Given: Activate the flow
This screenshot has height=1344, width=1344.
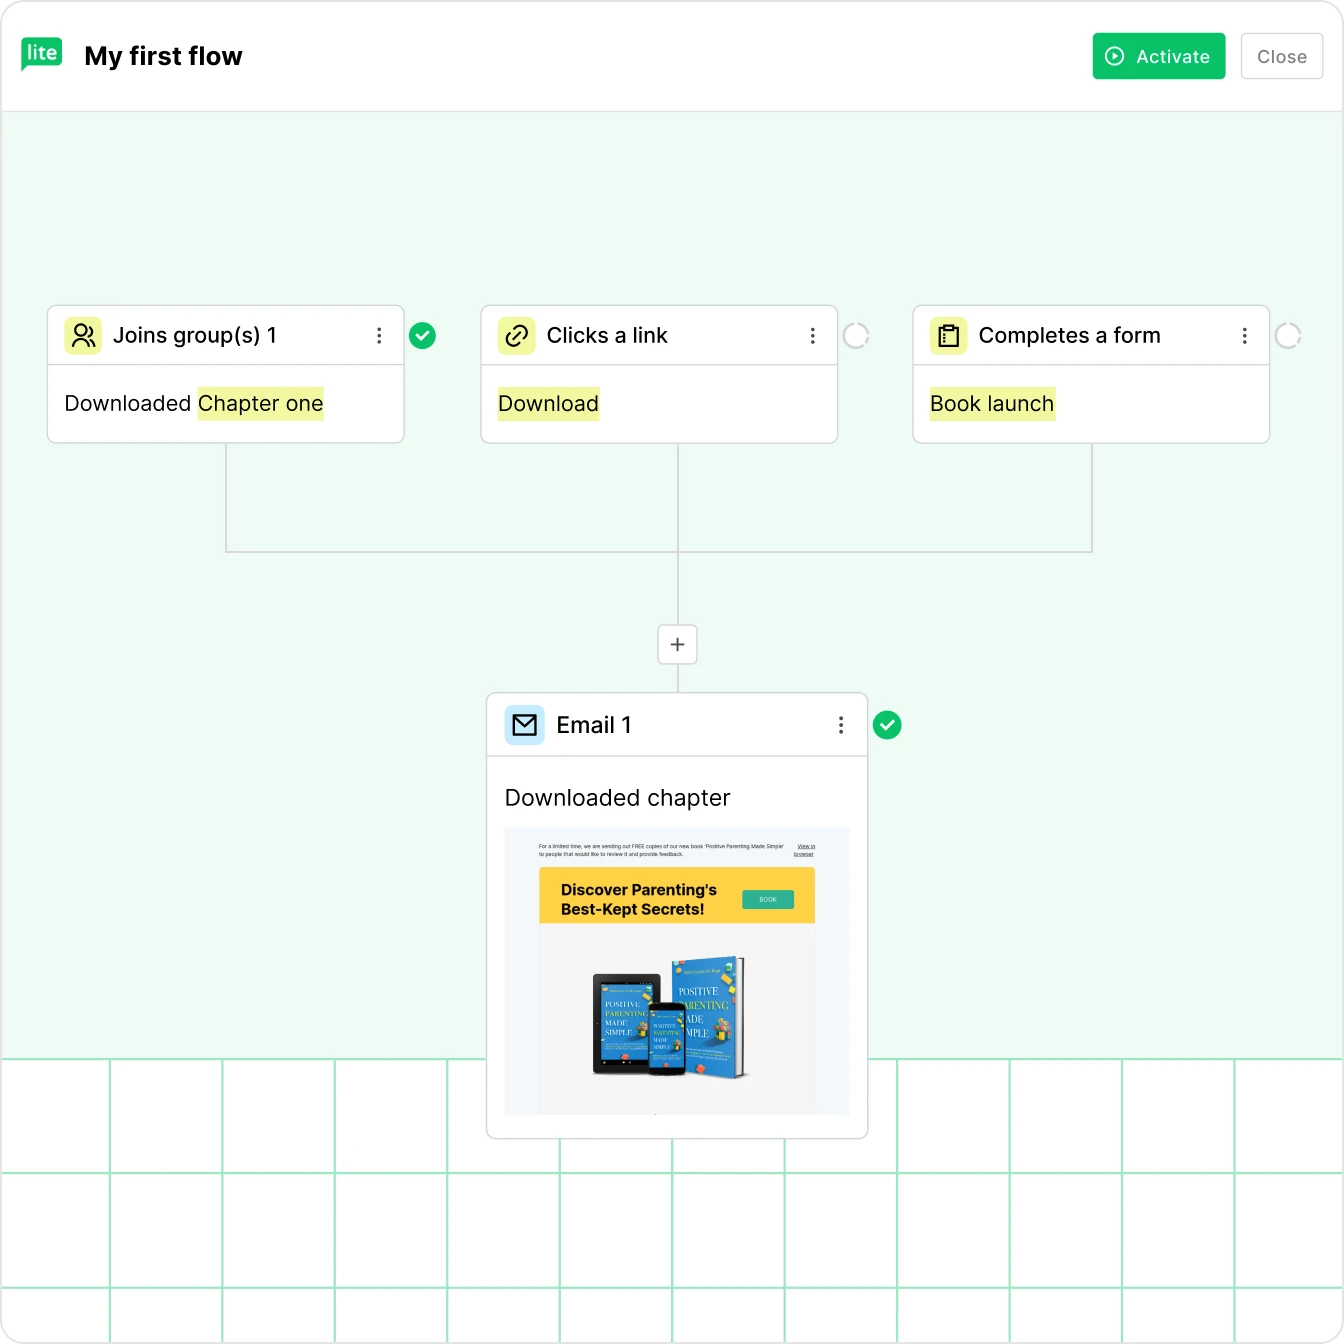Looking at the screenshot, I should (1159, 56).
